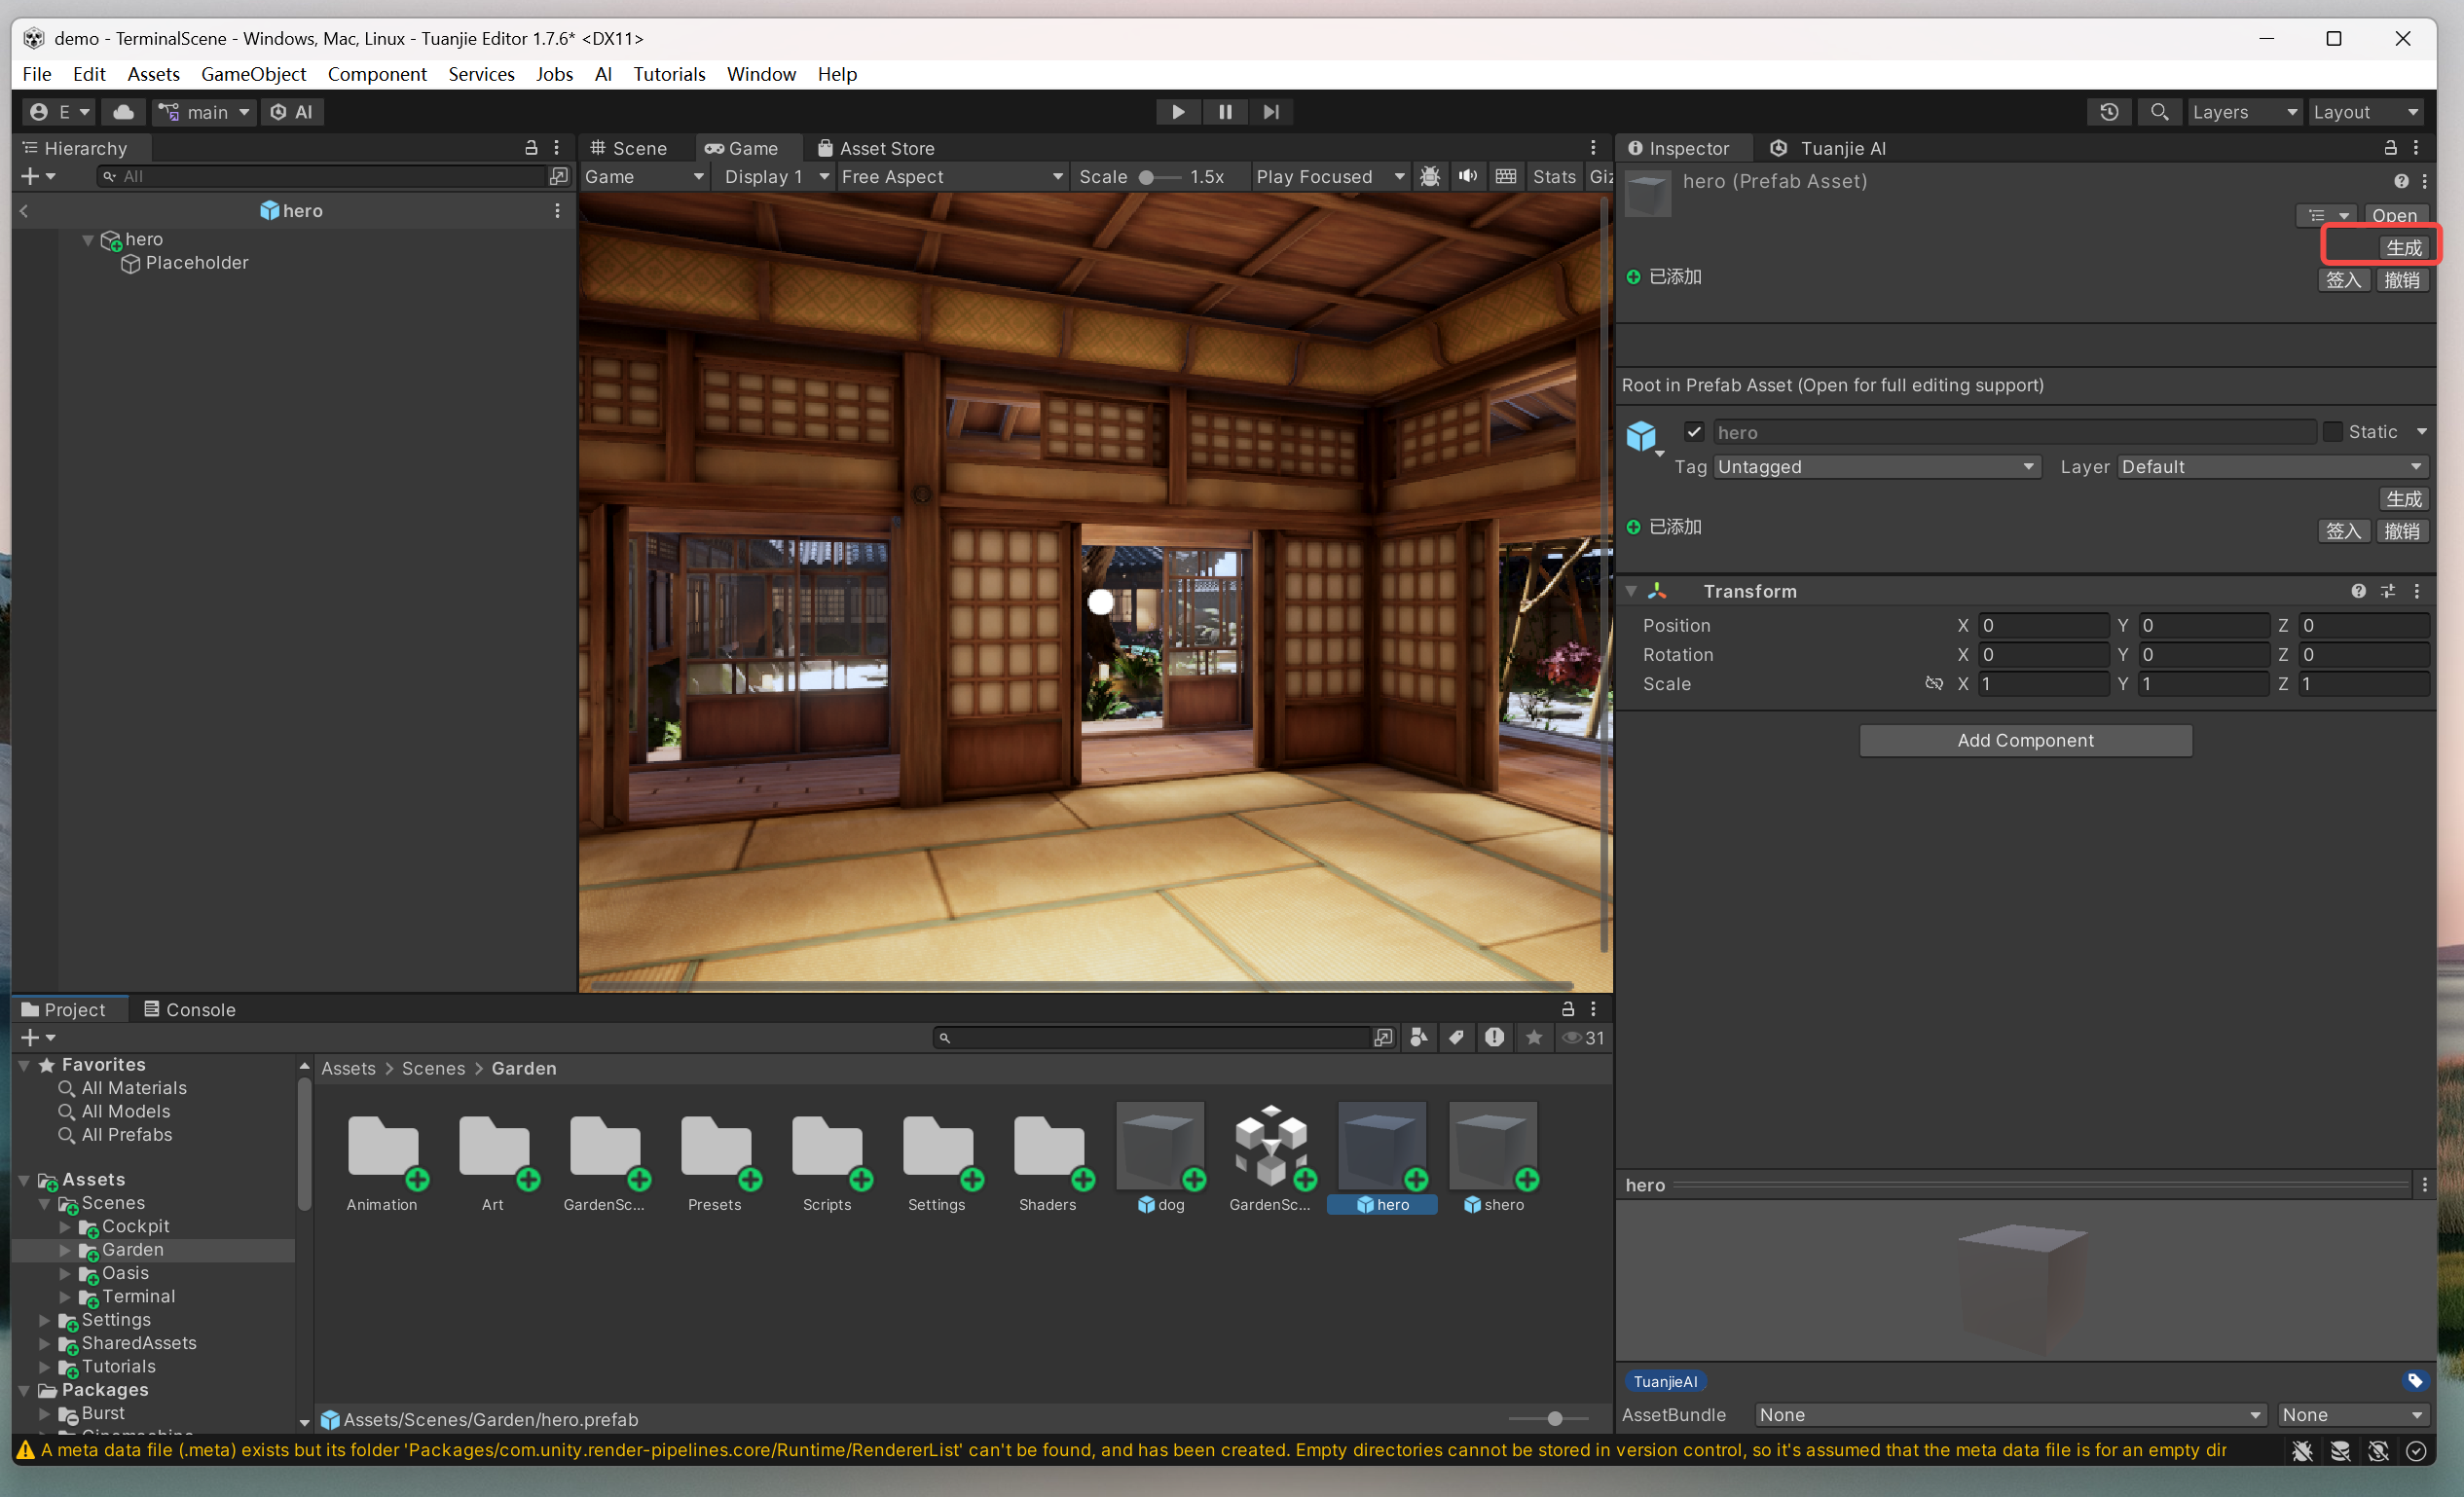Click the global search magnifier icon
This screenshot has width=2464, height=1497.
click(x=2159, y=112)
